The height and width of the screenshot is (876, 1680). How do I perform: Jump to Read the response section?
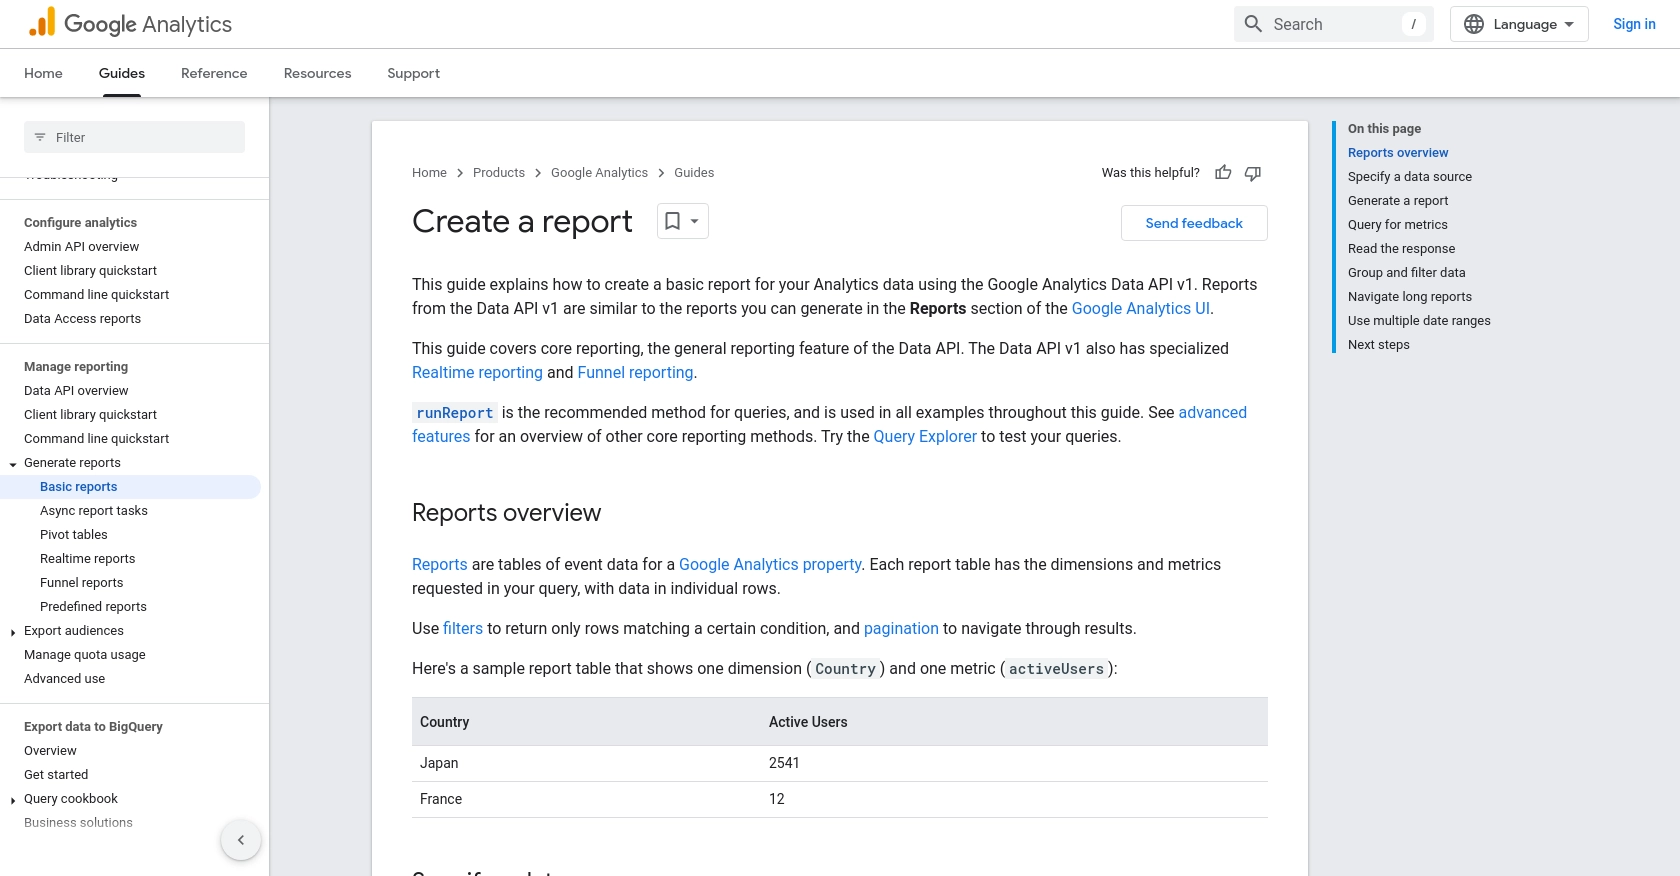pyautogui.click(x=1401, y=249)
